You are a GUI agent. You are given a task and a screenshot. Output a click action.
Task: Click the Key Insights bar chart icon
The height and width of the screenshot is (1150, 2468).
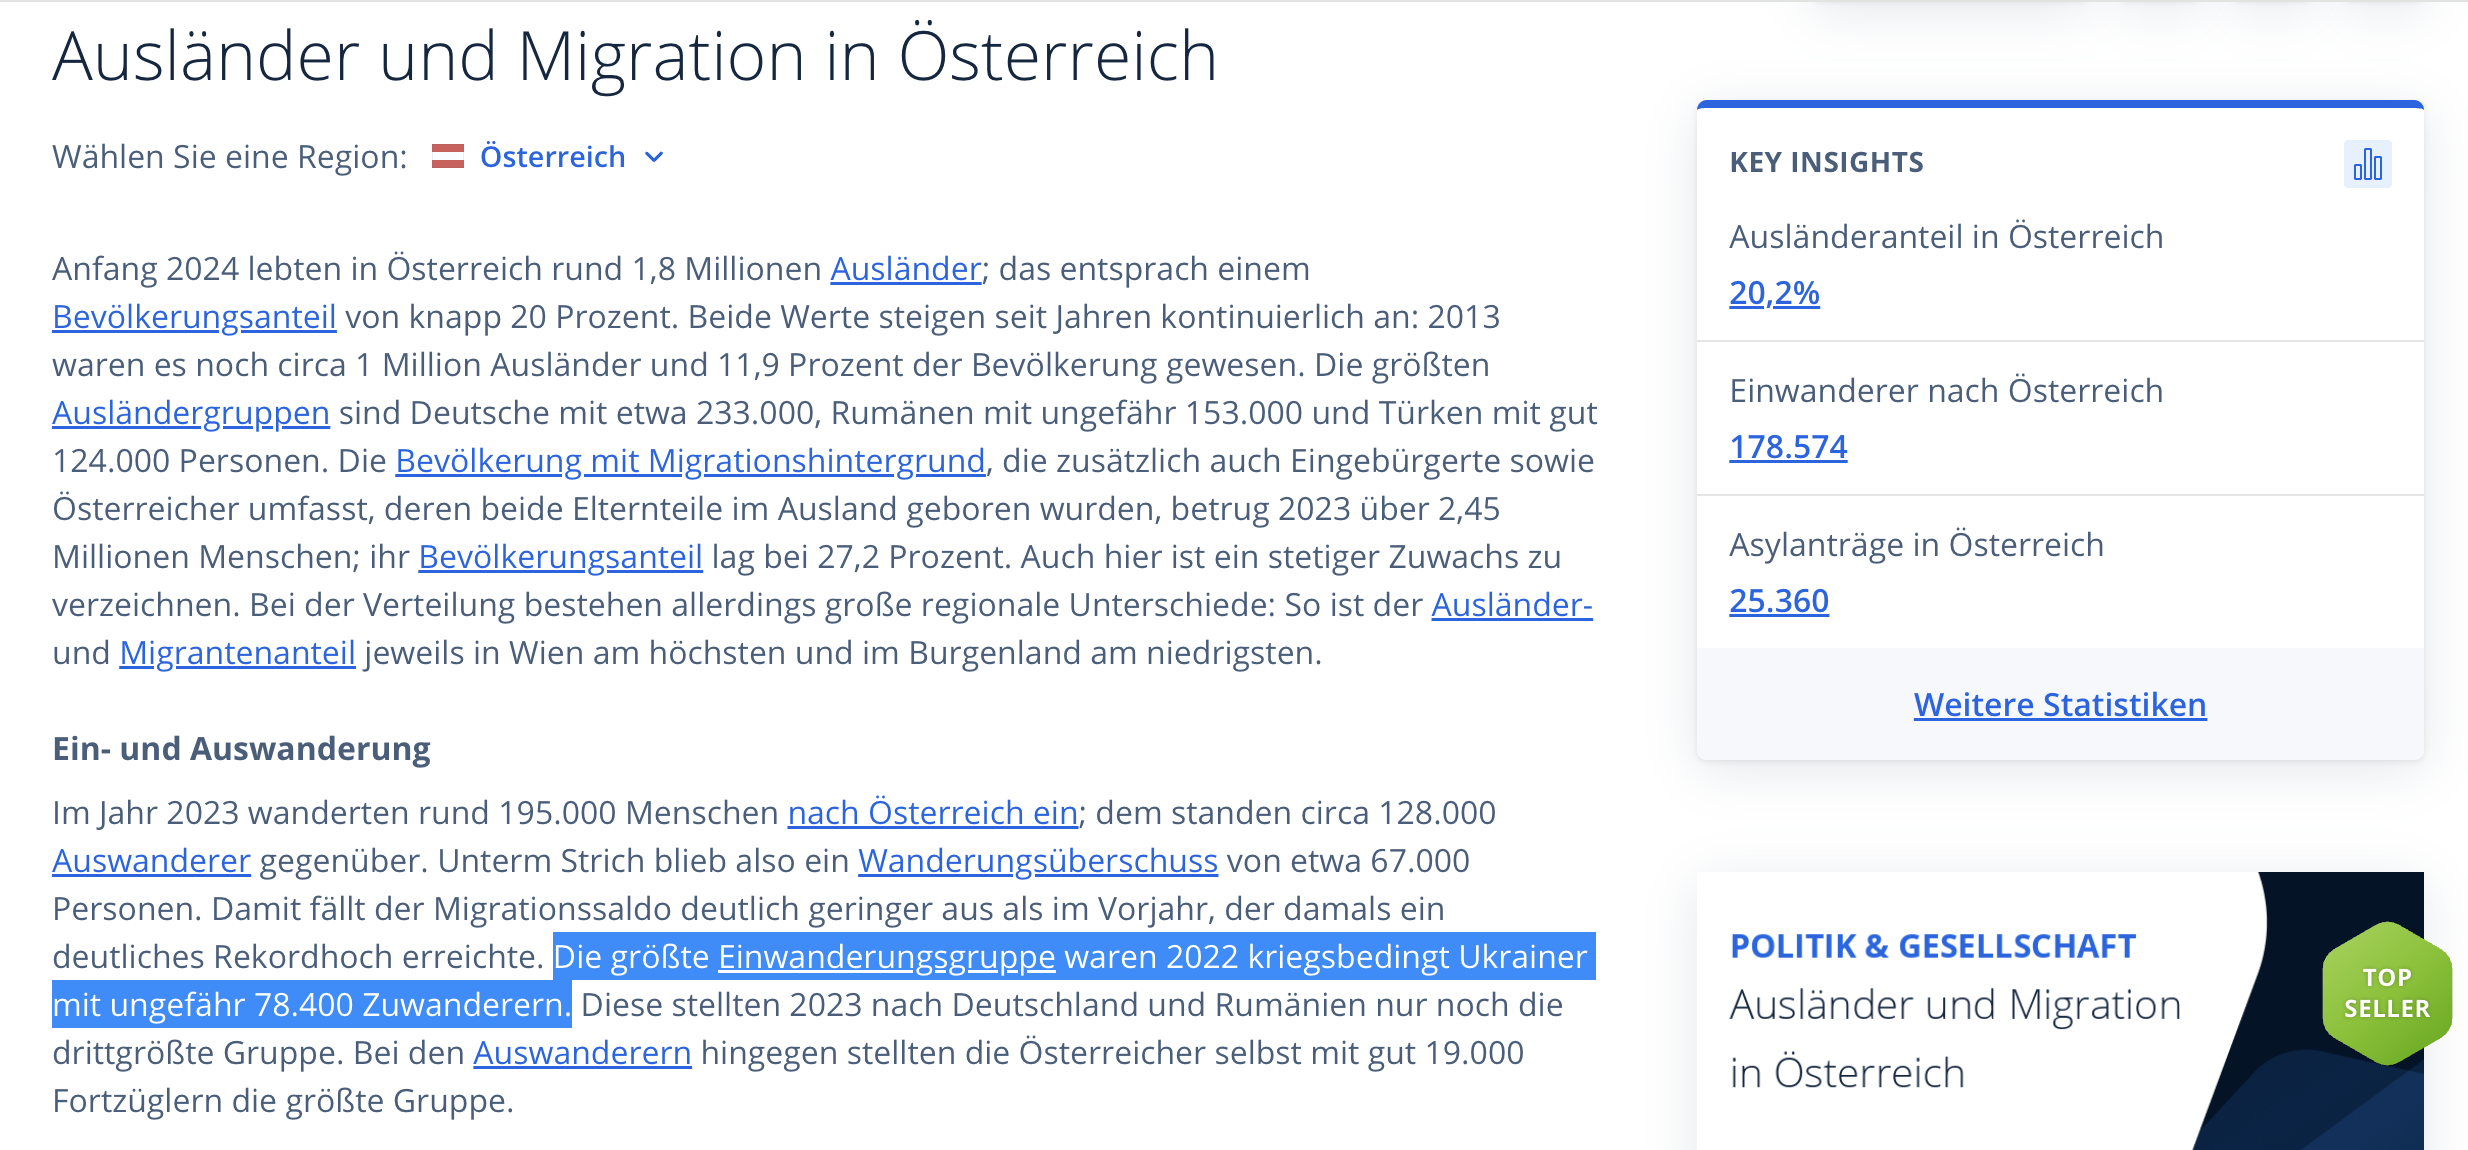click(2367, 164)
